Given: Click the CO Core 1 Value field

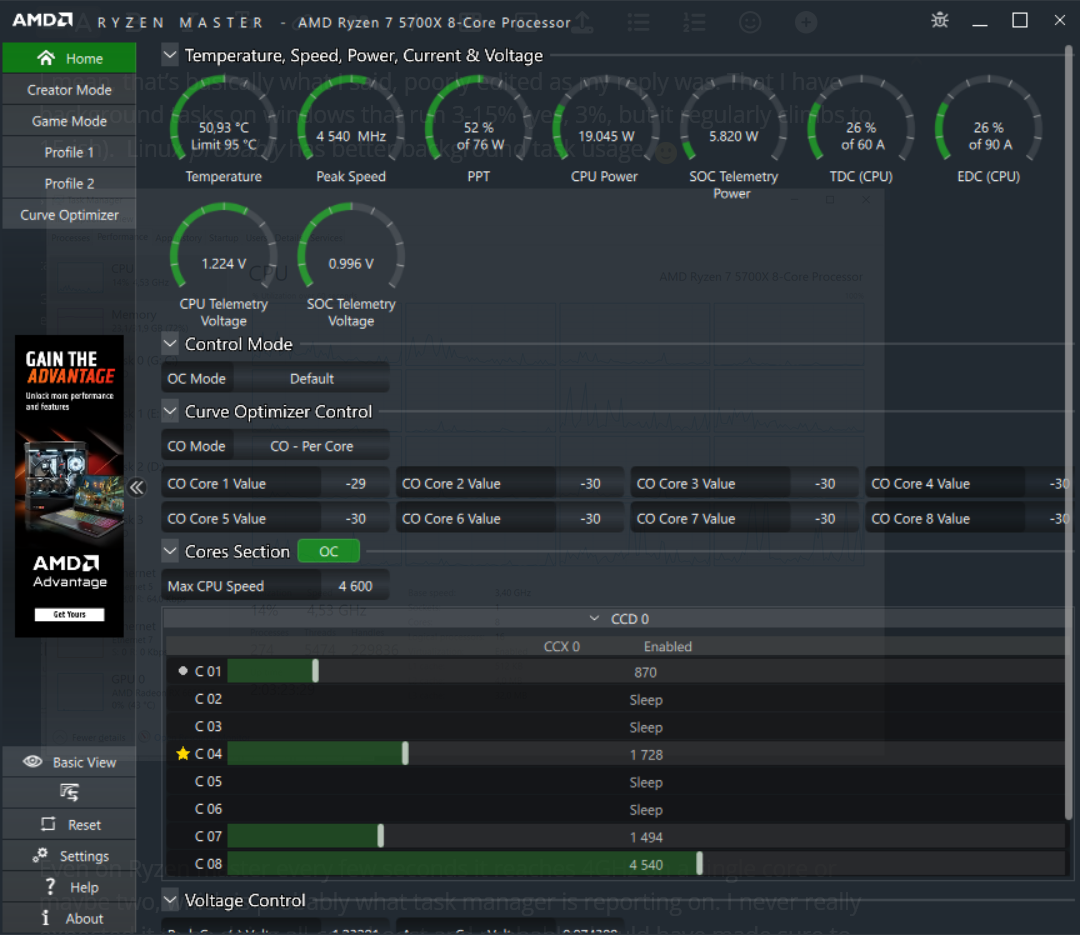Looking at the screenshot, I should 344,484.
